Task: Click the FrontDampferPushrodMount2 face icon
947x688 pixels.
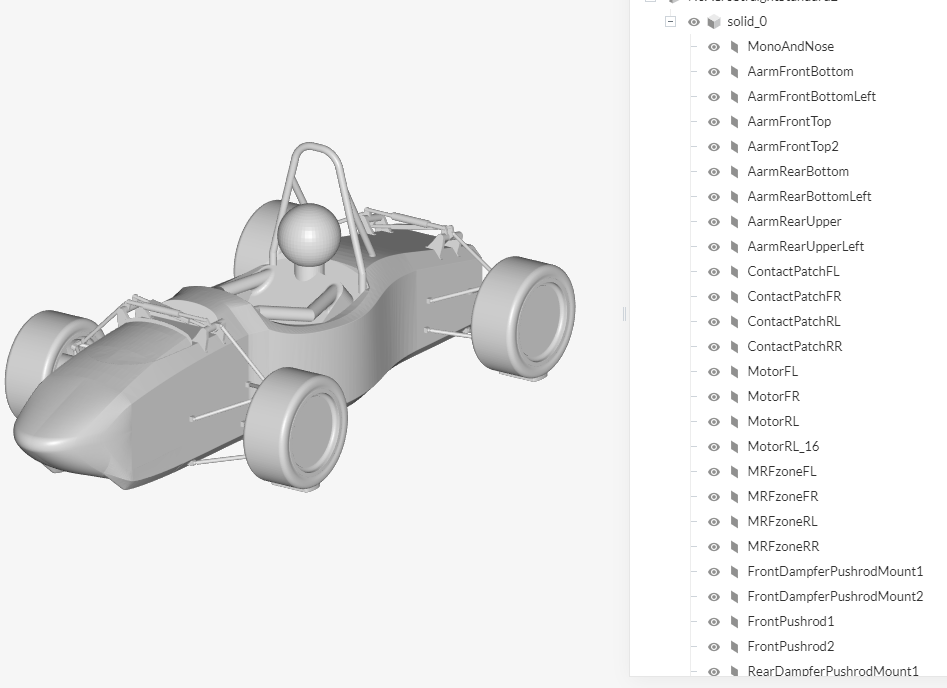Action: pos(734,597)
